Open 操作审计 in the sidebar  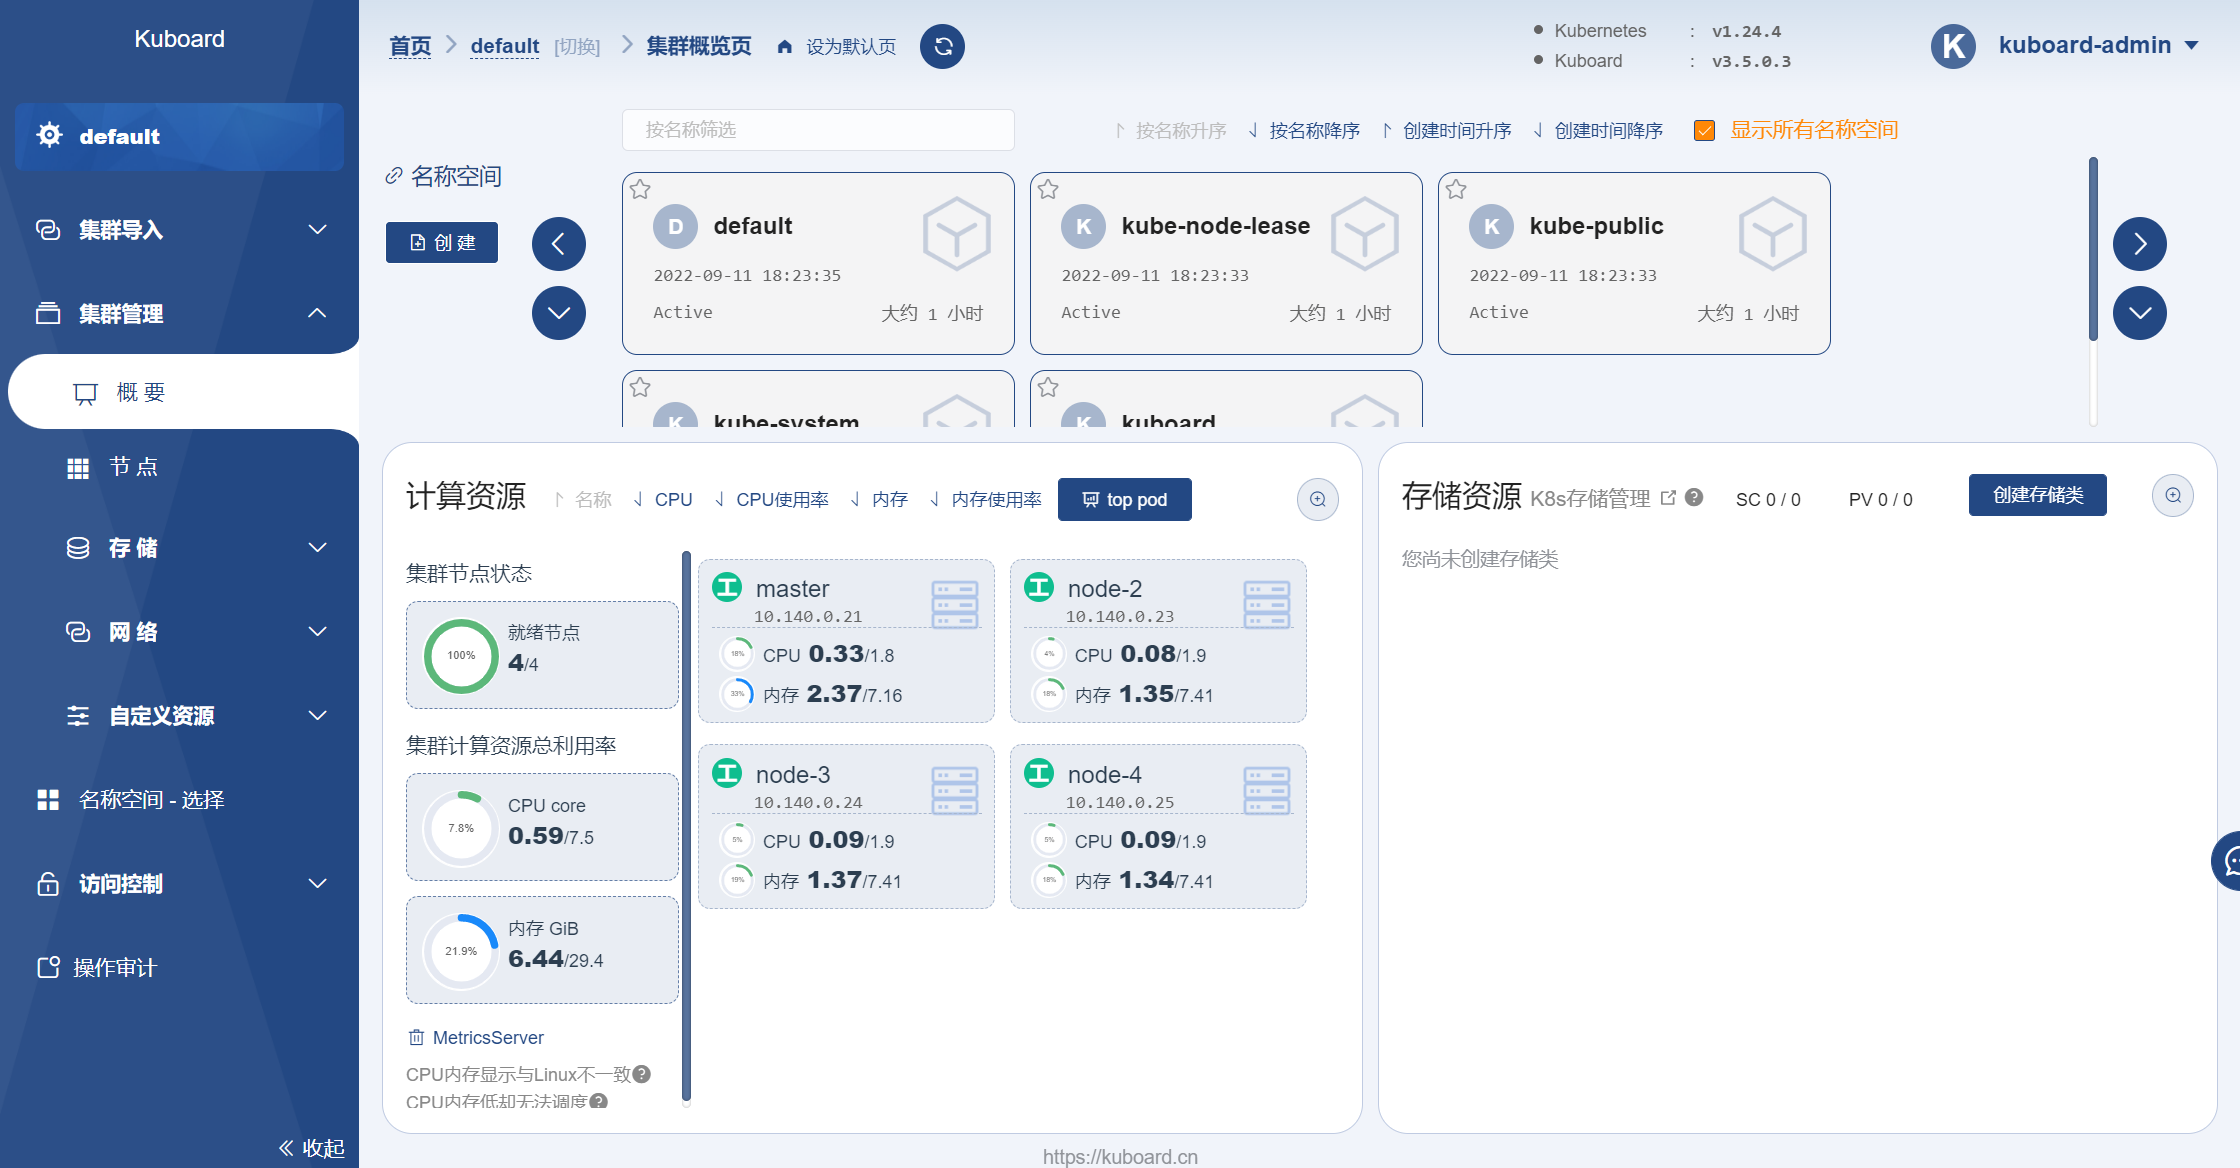click(114, 968)
